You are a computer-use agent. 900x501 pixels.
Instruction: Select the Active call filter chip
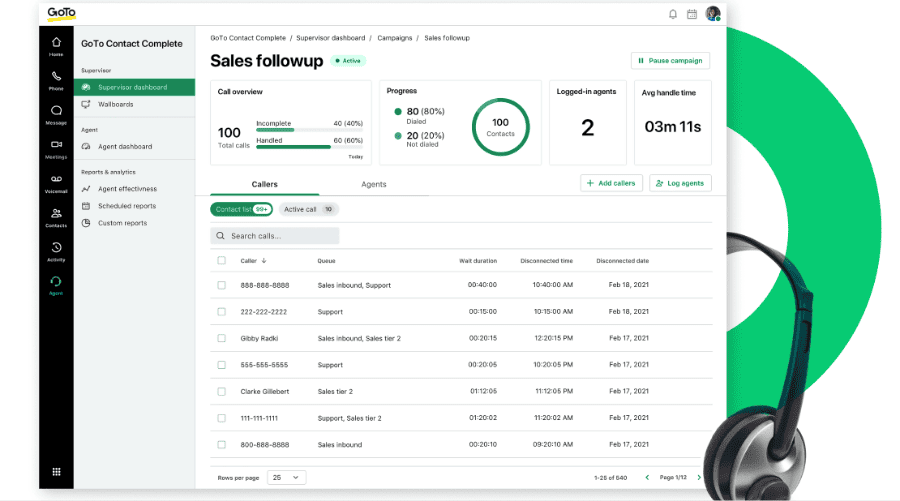click(308, 209)
